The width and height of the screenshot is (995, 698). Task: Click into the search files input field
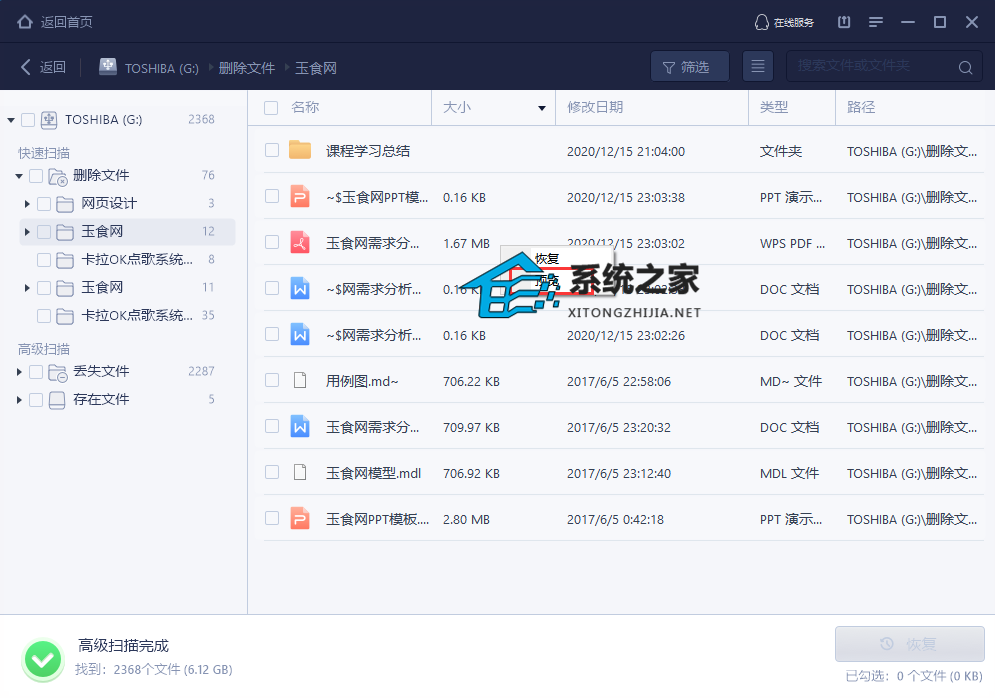coord(870,67)
